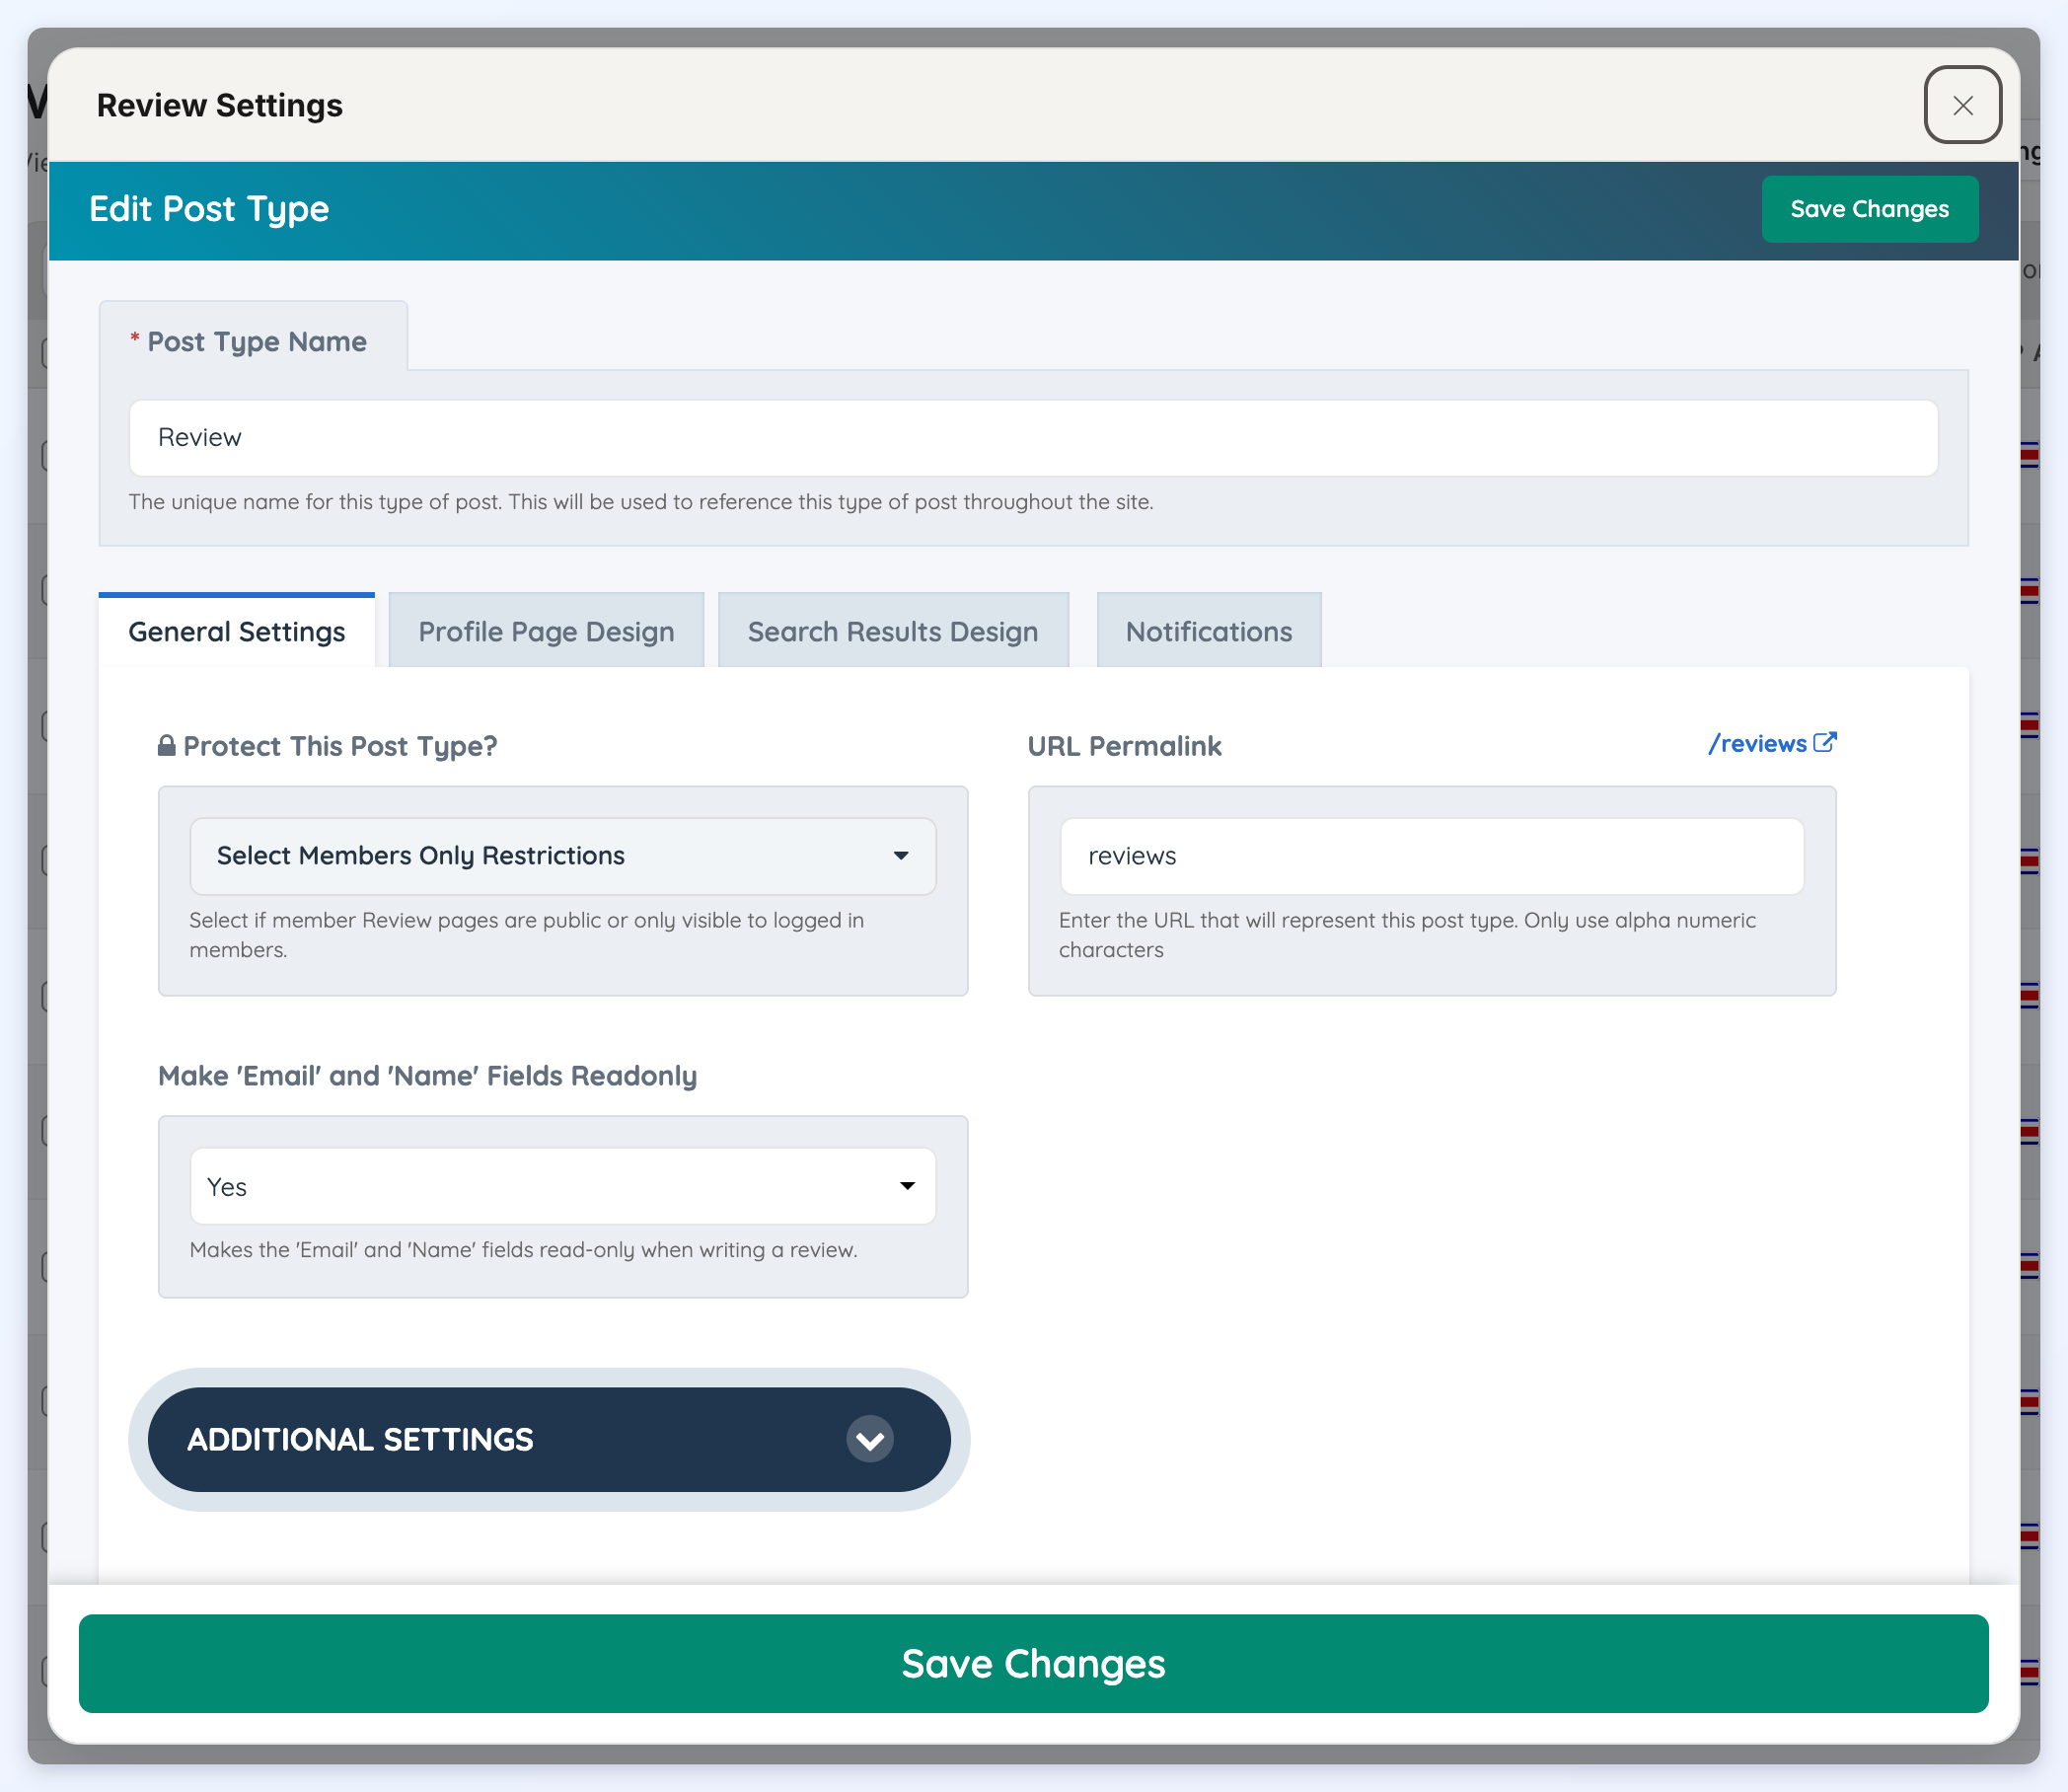
Task: Click the Make 'Email' and 'Name' Fields Readonly label
Action: click(427, 1076)
